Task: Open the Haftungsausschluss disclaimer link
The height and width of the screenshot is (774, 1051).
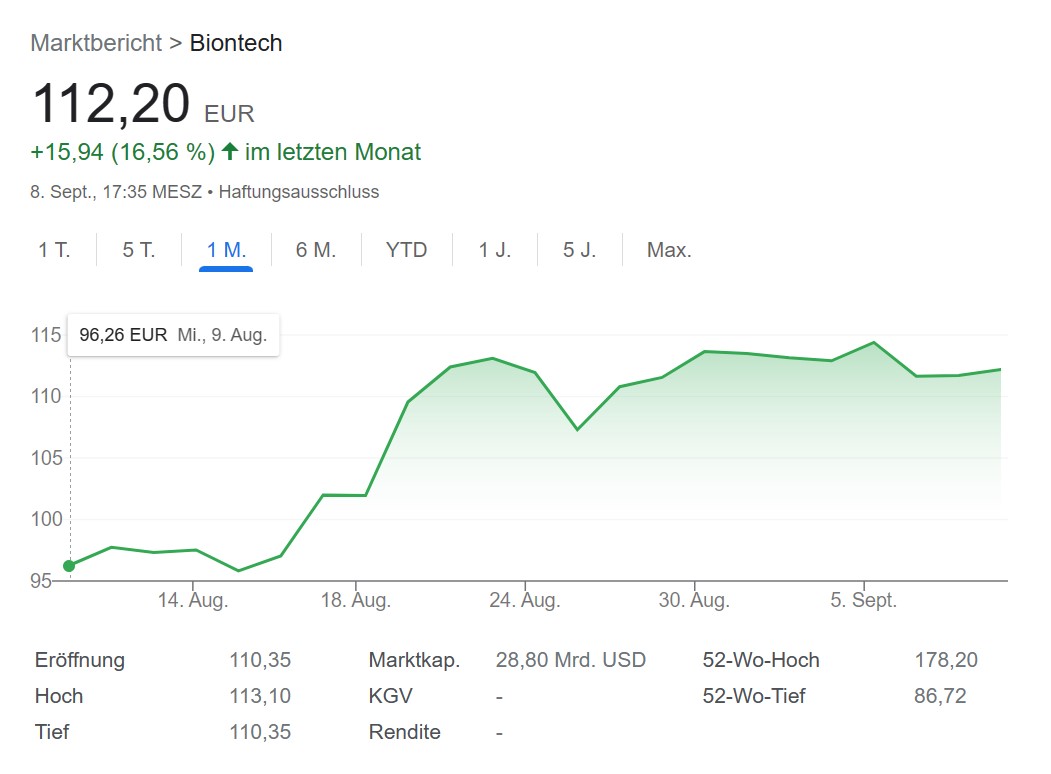Action: [299, 192]
